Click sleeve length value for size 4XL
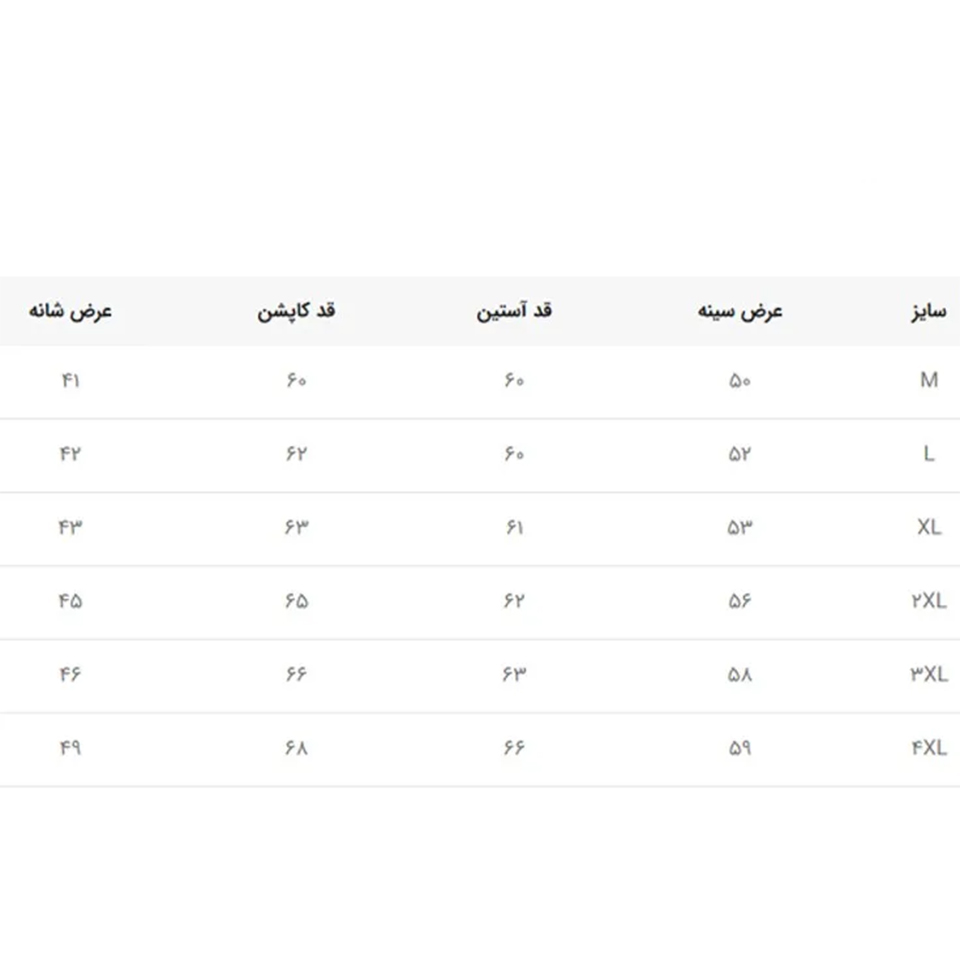The width and height of the screenshot is (960, 960). 514,748
